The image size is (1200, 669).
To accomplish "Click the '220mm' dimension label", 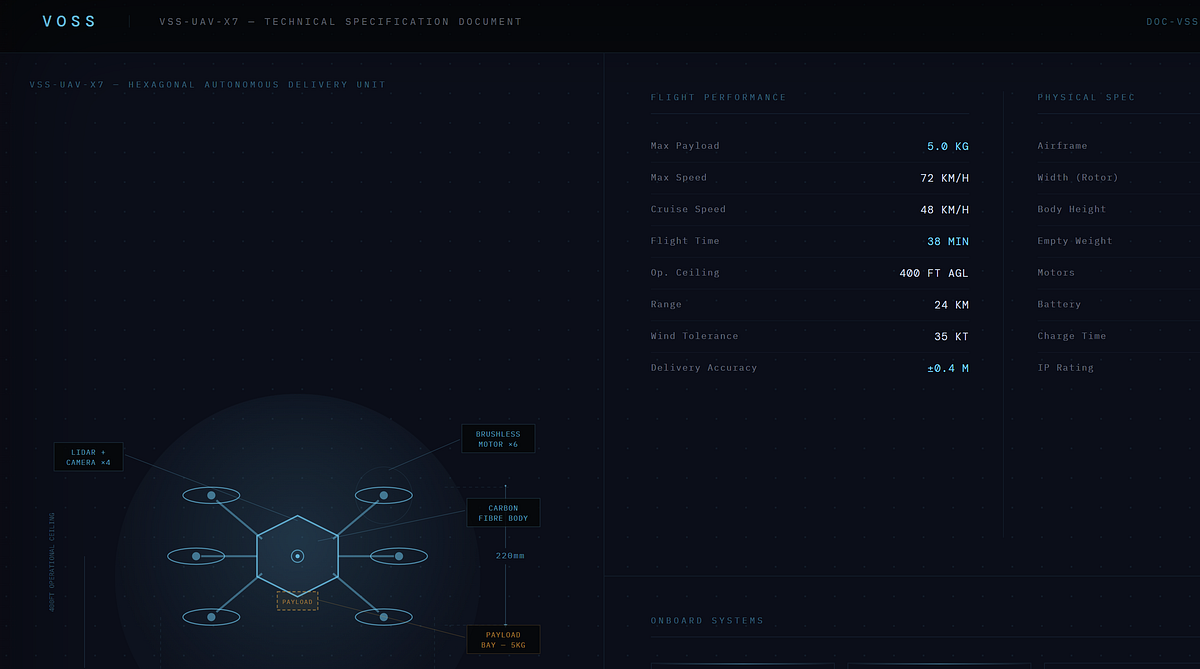I will coord(510,556).
